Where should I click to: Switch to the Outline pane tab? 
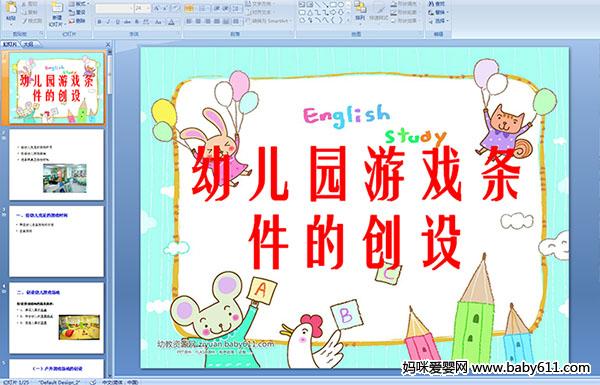pyautogui.click(x=28, y=44)
